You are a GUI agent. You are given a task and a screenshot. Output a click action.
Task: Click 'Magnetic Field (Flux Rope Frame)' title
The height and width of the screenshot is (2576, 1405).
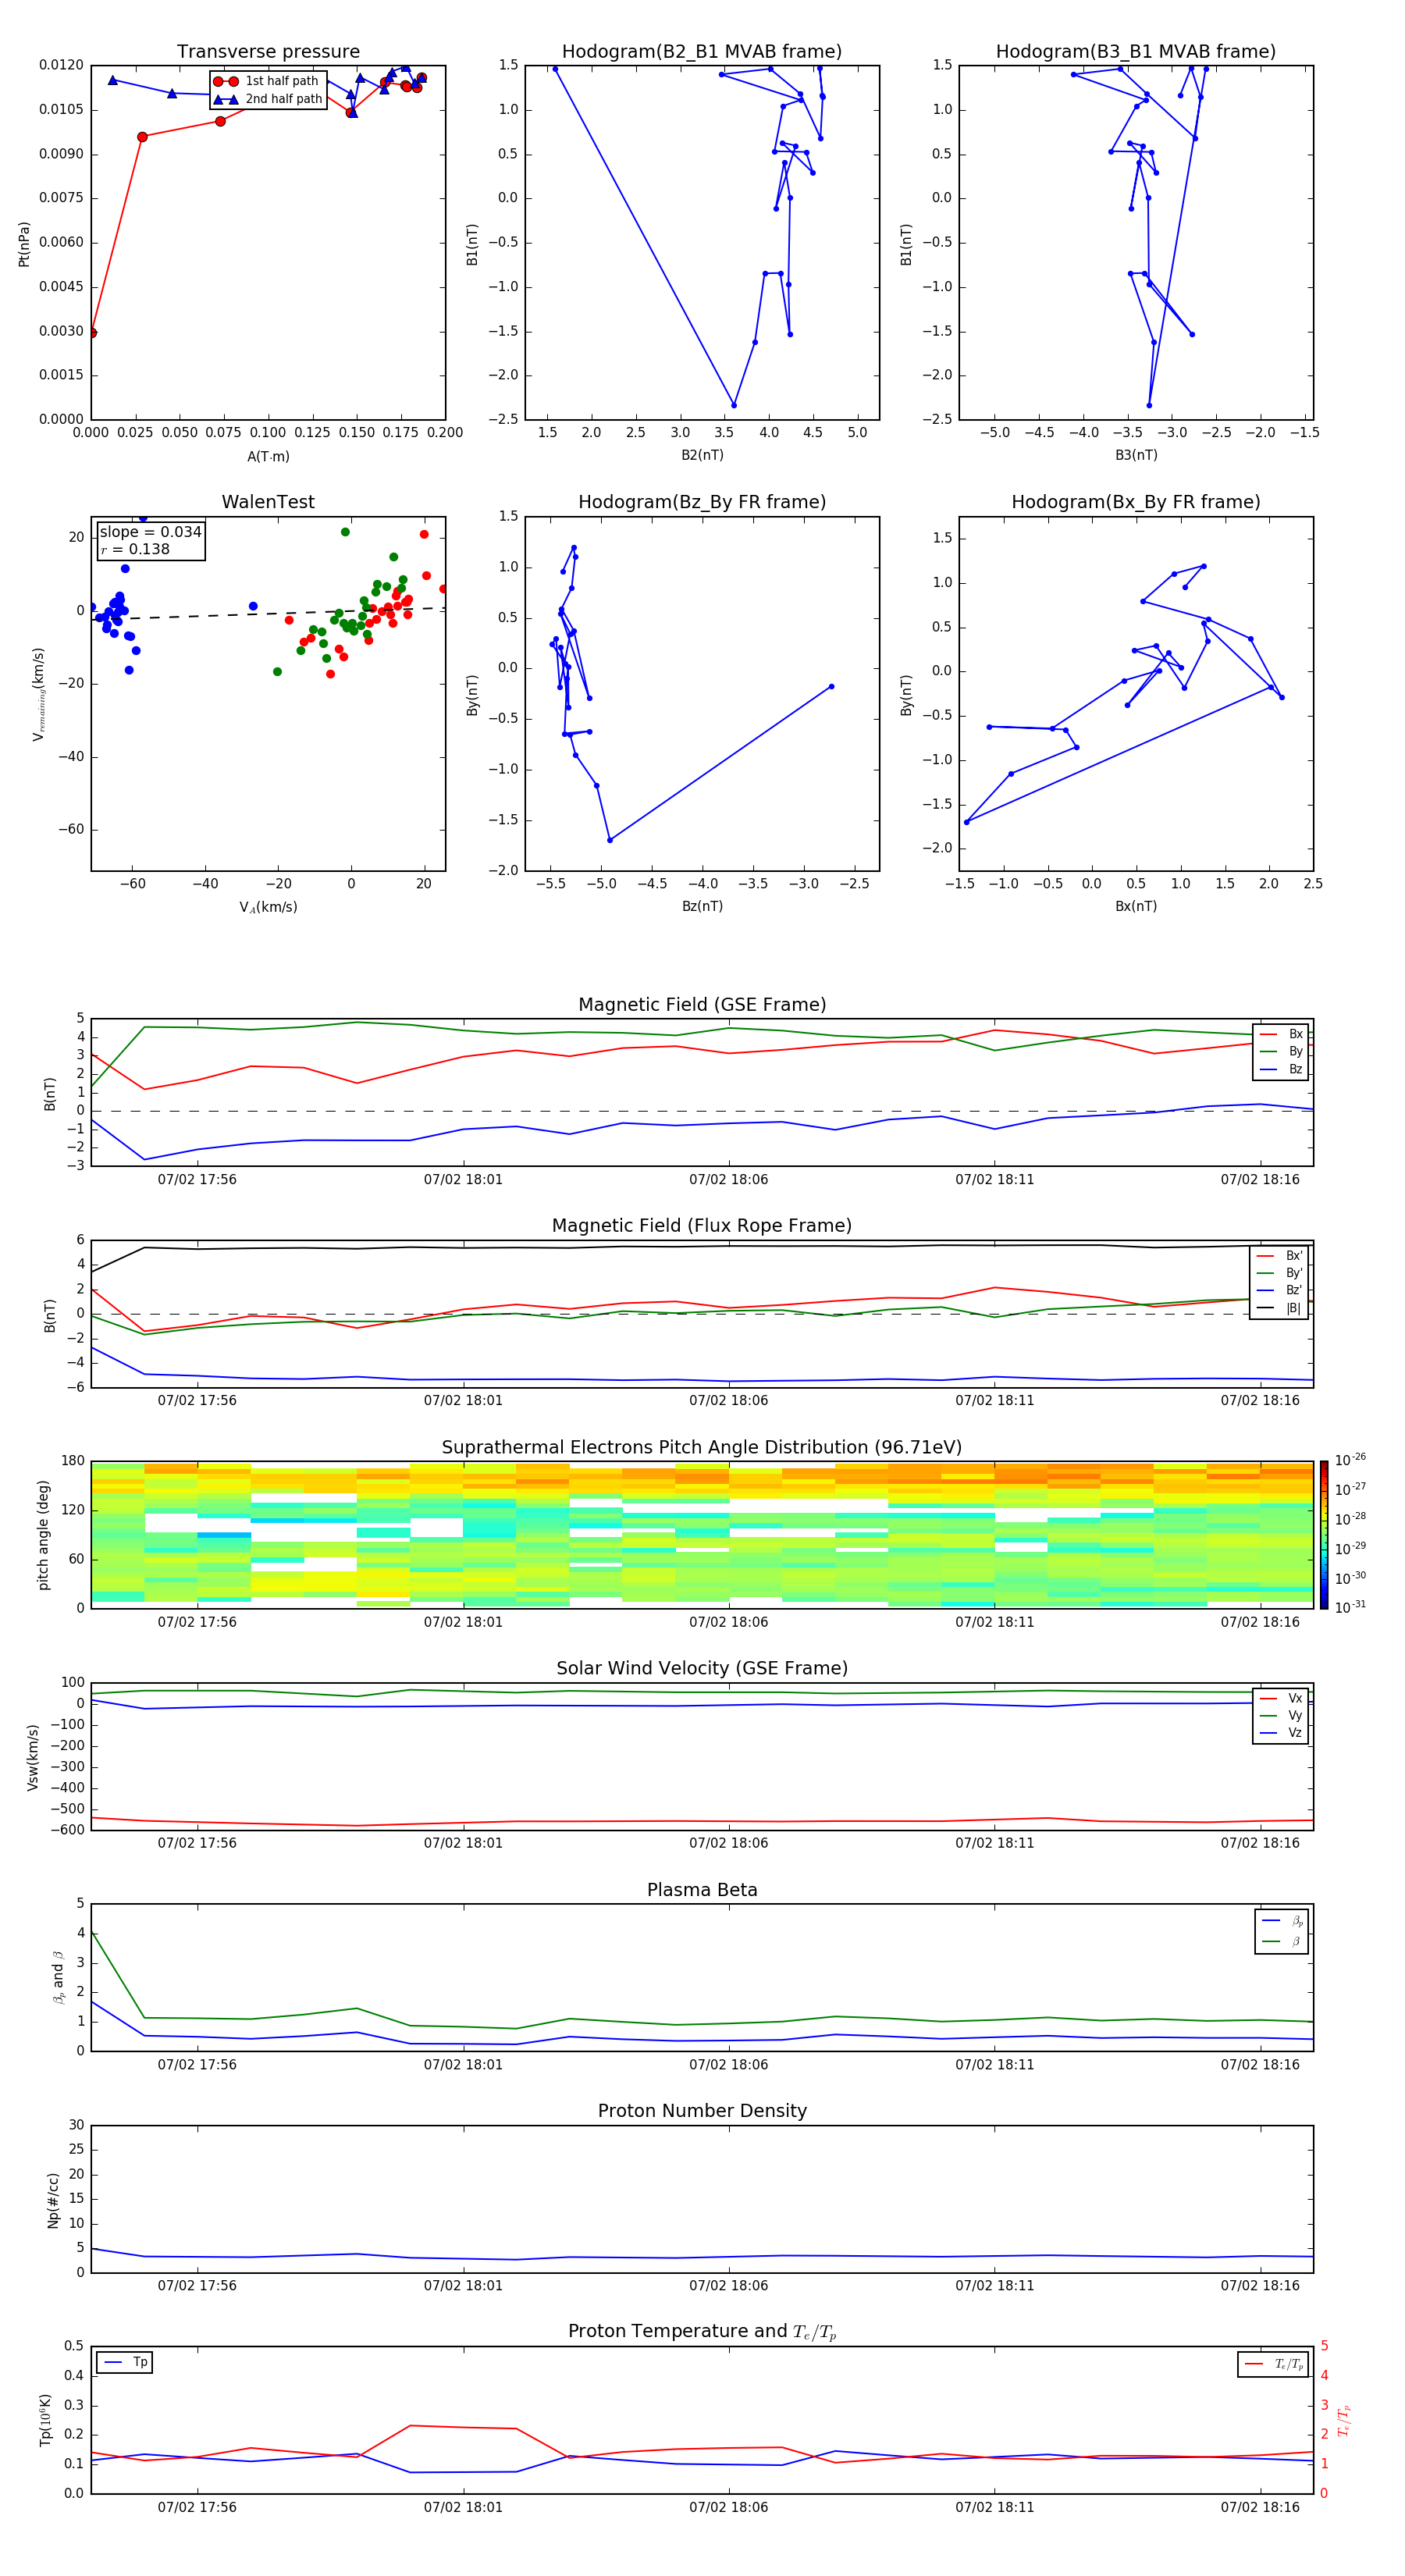pyautogui.click(x=702, y=1226)
